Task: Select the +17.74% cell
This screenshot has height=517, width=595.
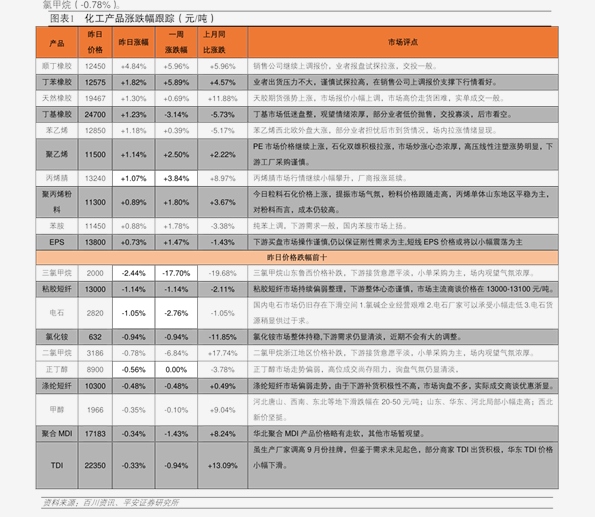Action: [x=223, y=353]
